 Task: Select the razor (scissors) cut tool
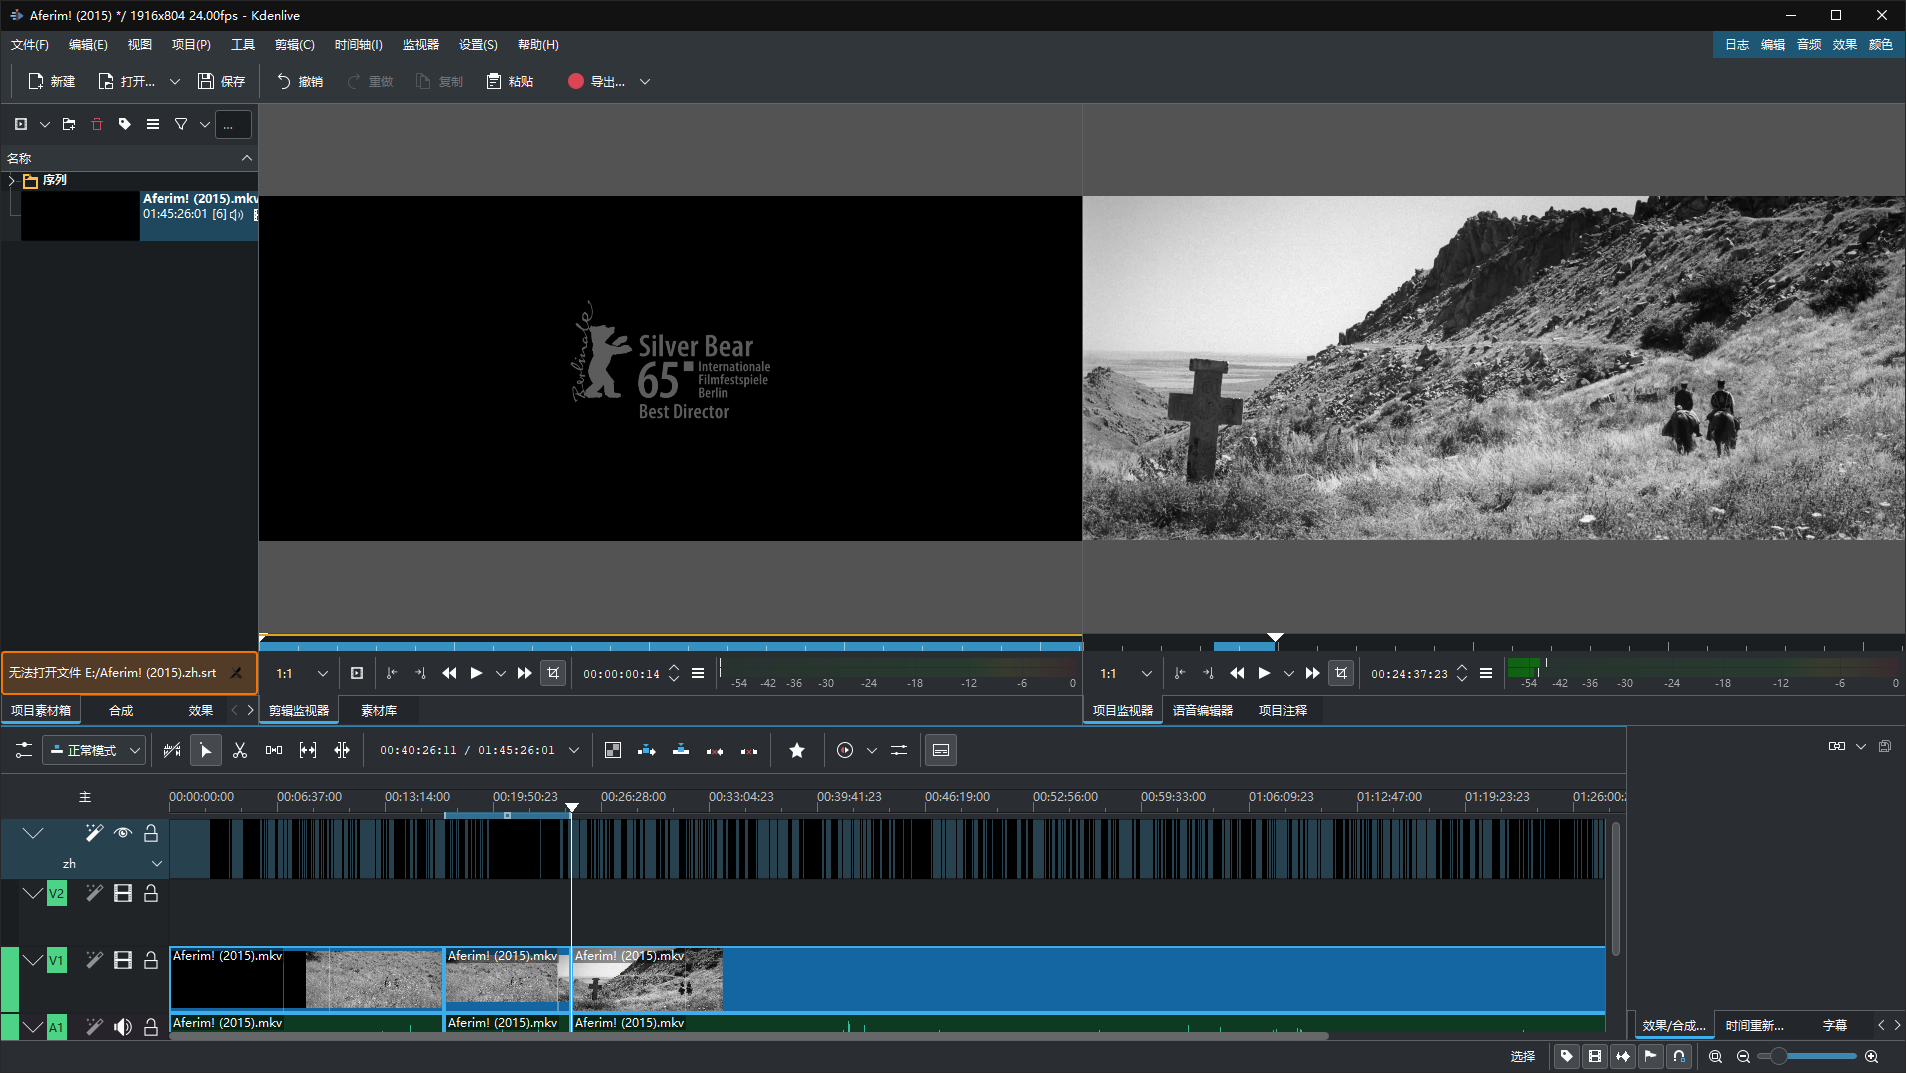tap(240, 750)
